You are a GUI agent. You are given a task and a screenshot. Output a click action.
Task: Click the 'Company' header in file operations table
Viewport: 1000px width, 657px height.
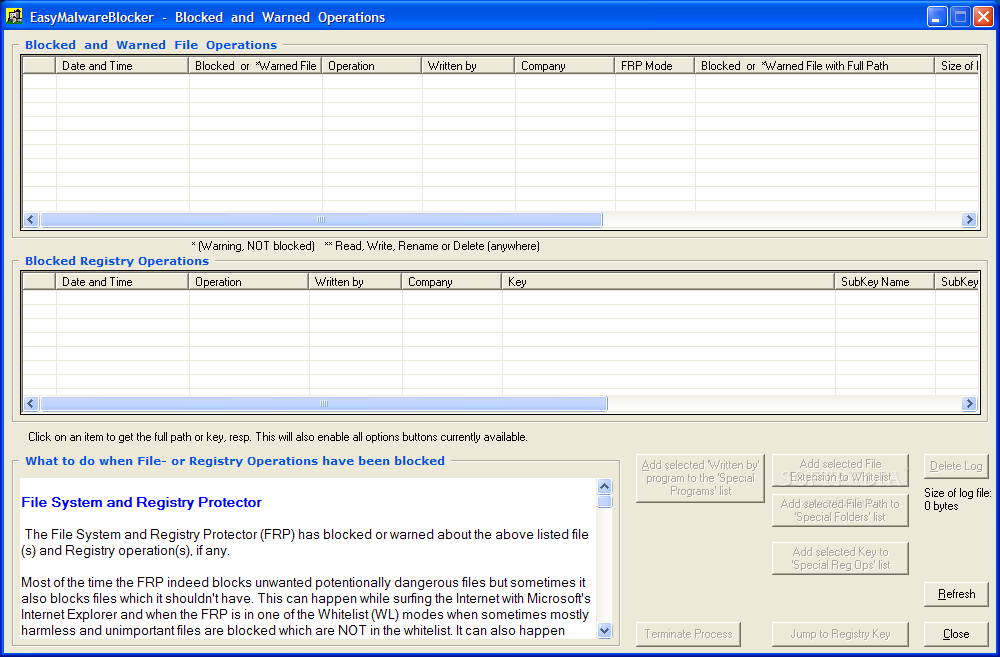pyautogui.click(x=564, y=65)
